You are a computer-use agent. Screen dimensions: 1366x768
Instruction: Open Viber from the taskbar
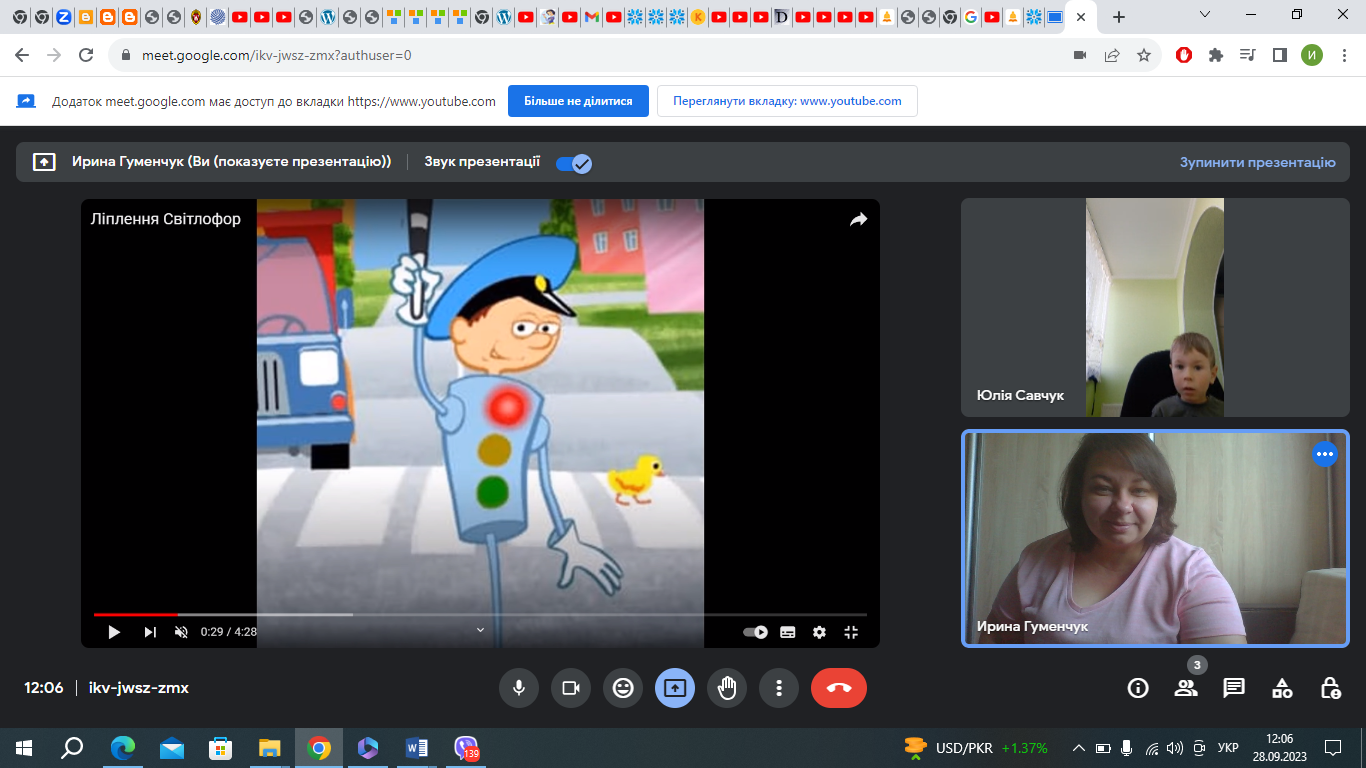tap(466, 747)
